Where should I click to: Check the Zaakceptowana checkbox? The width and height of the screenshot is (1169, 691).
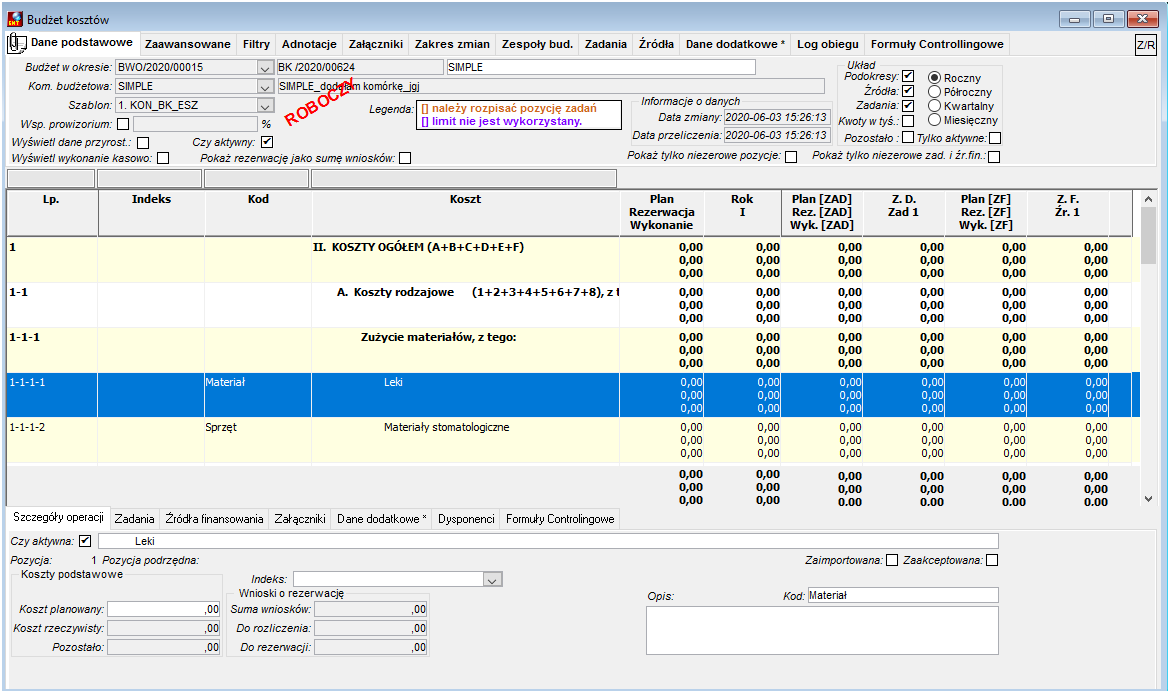coord(992,560)
